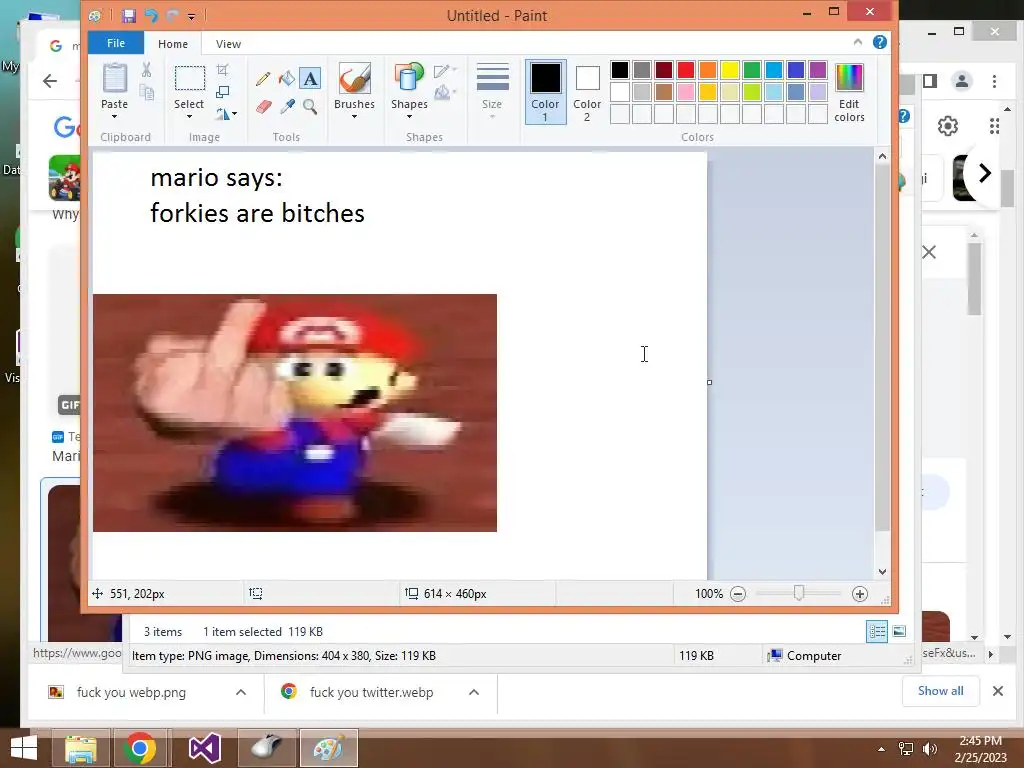
Task: Switch to the Home ribbon tab
Action: [173, 44]
